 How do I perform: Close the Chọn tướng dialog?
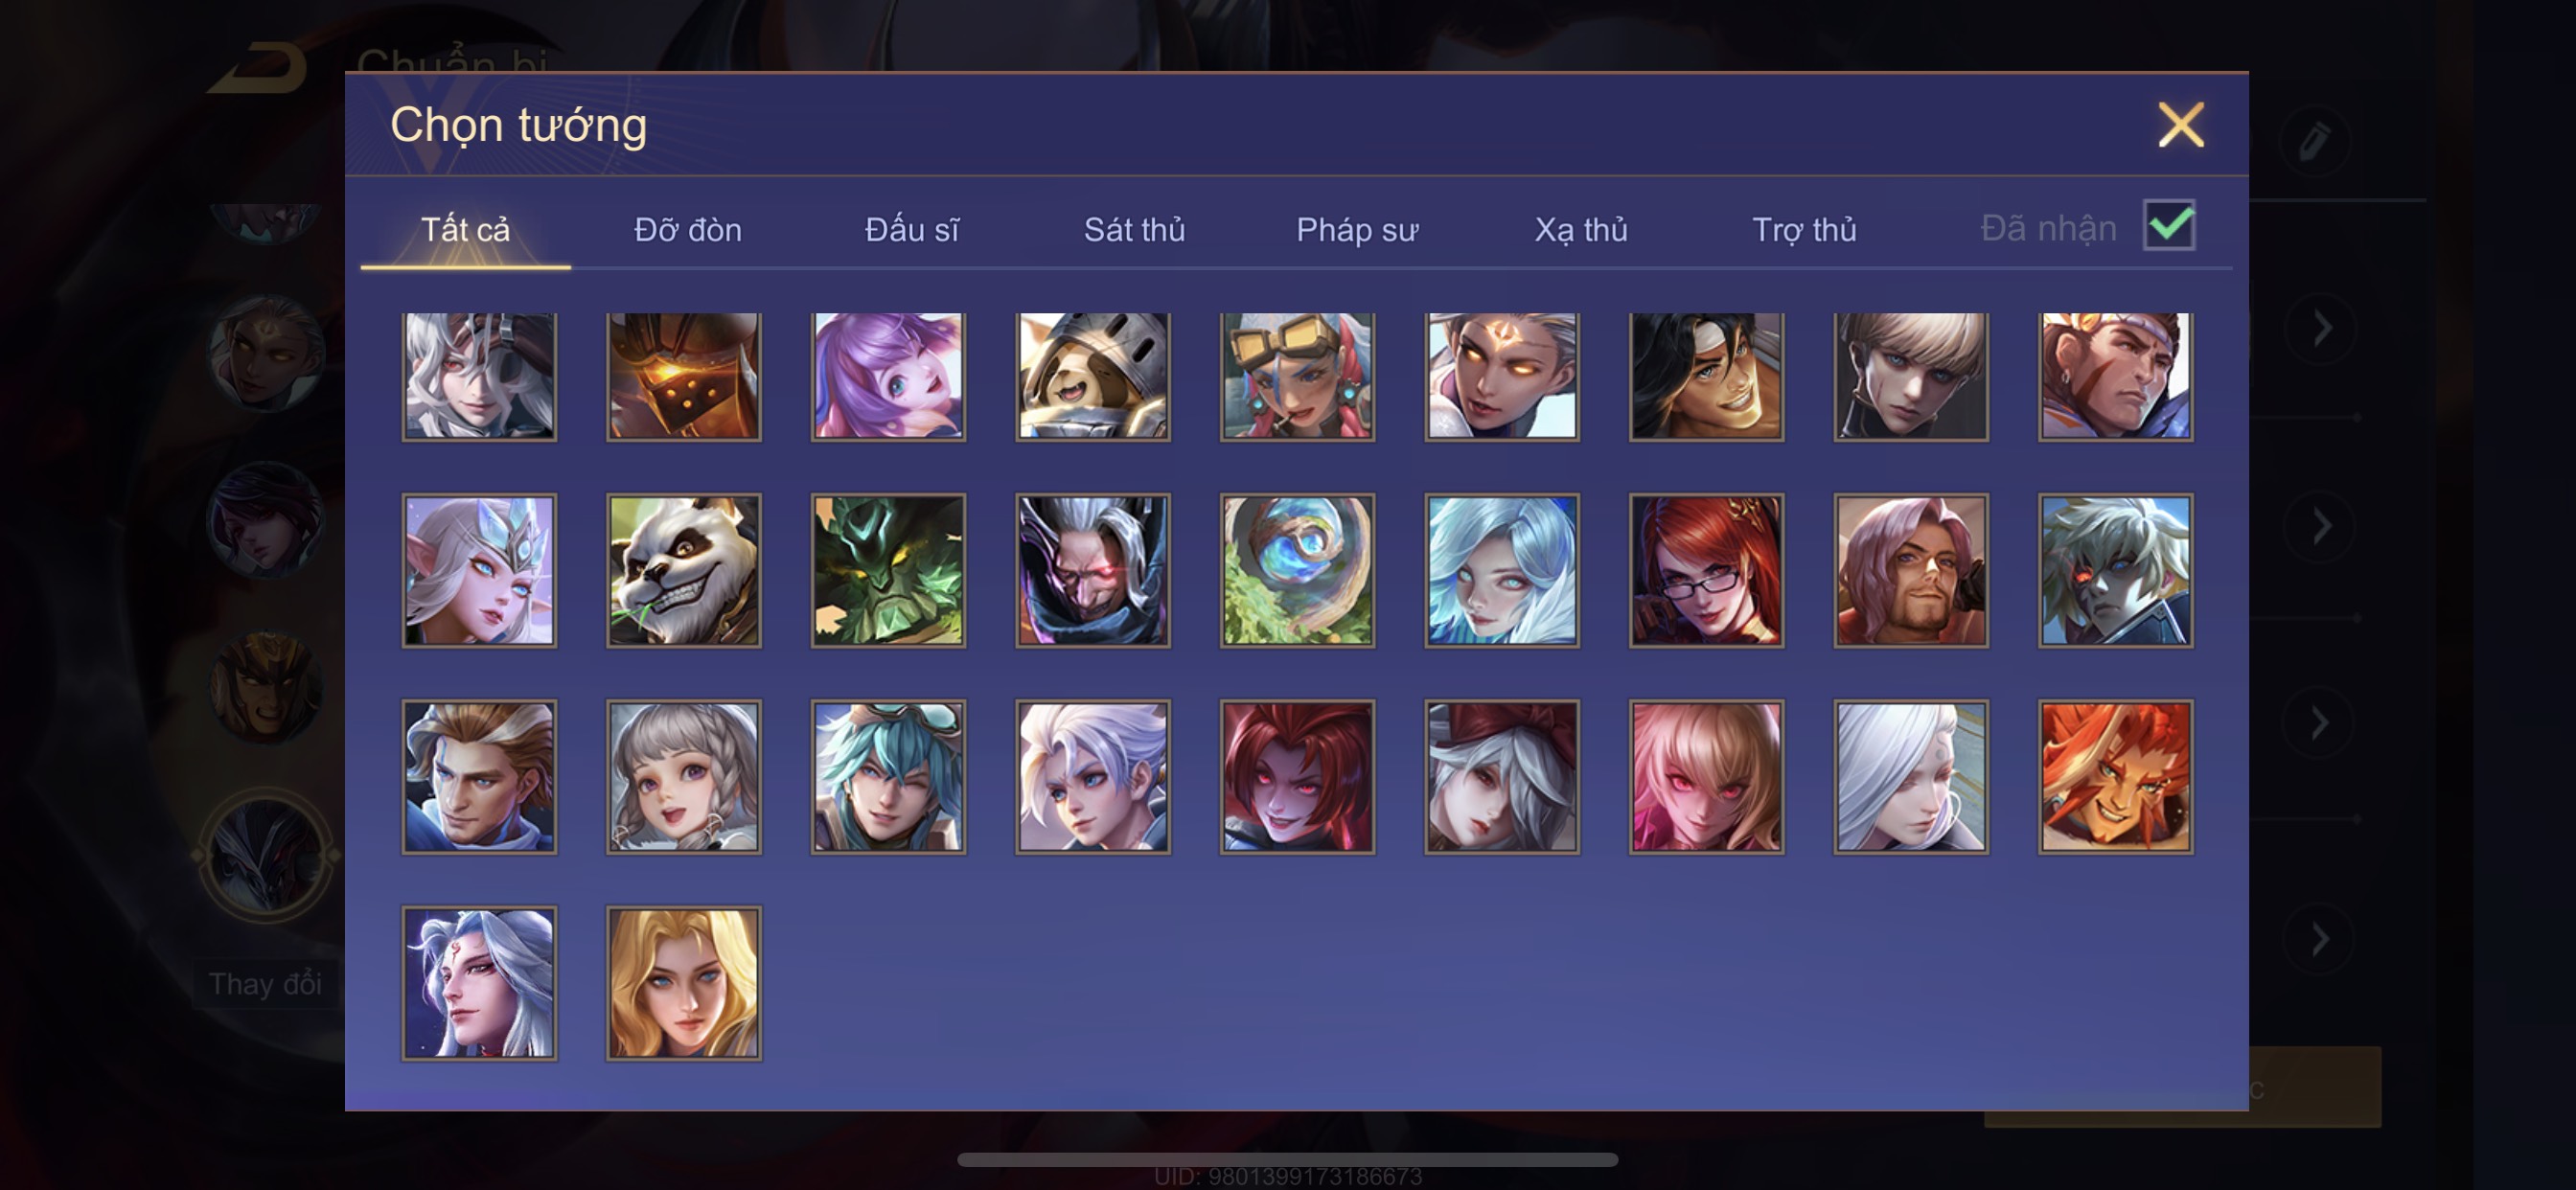tap(2181, 125)
